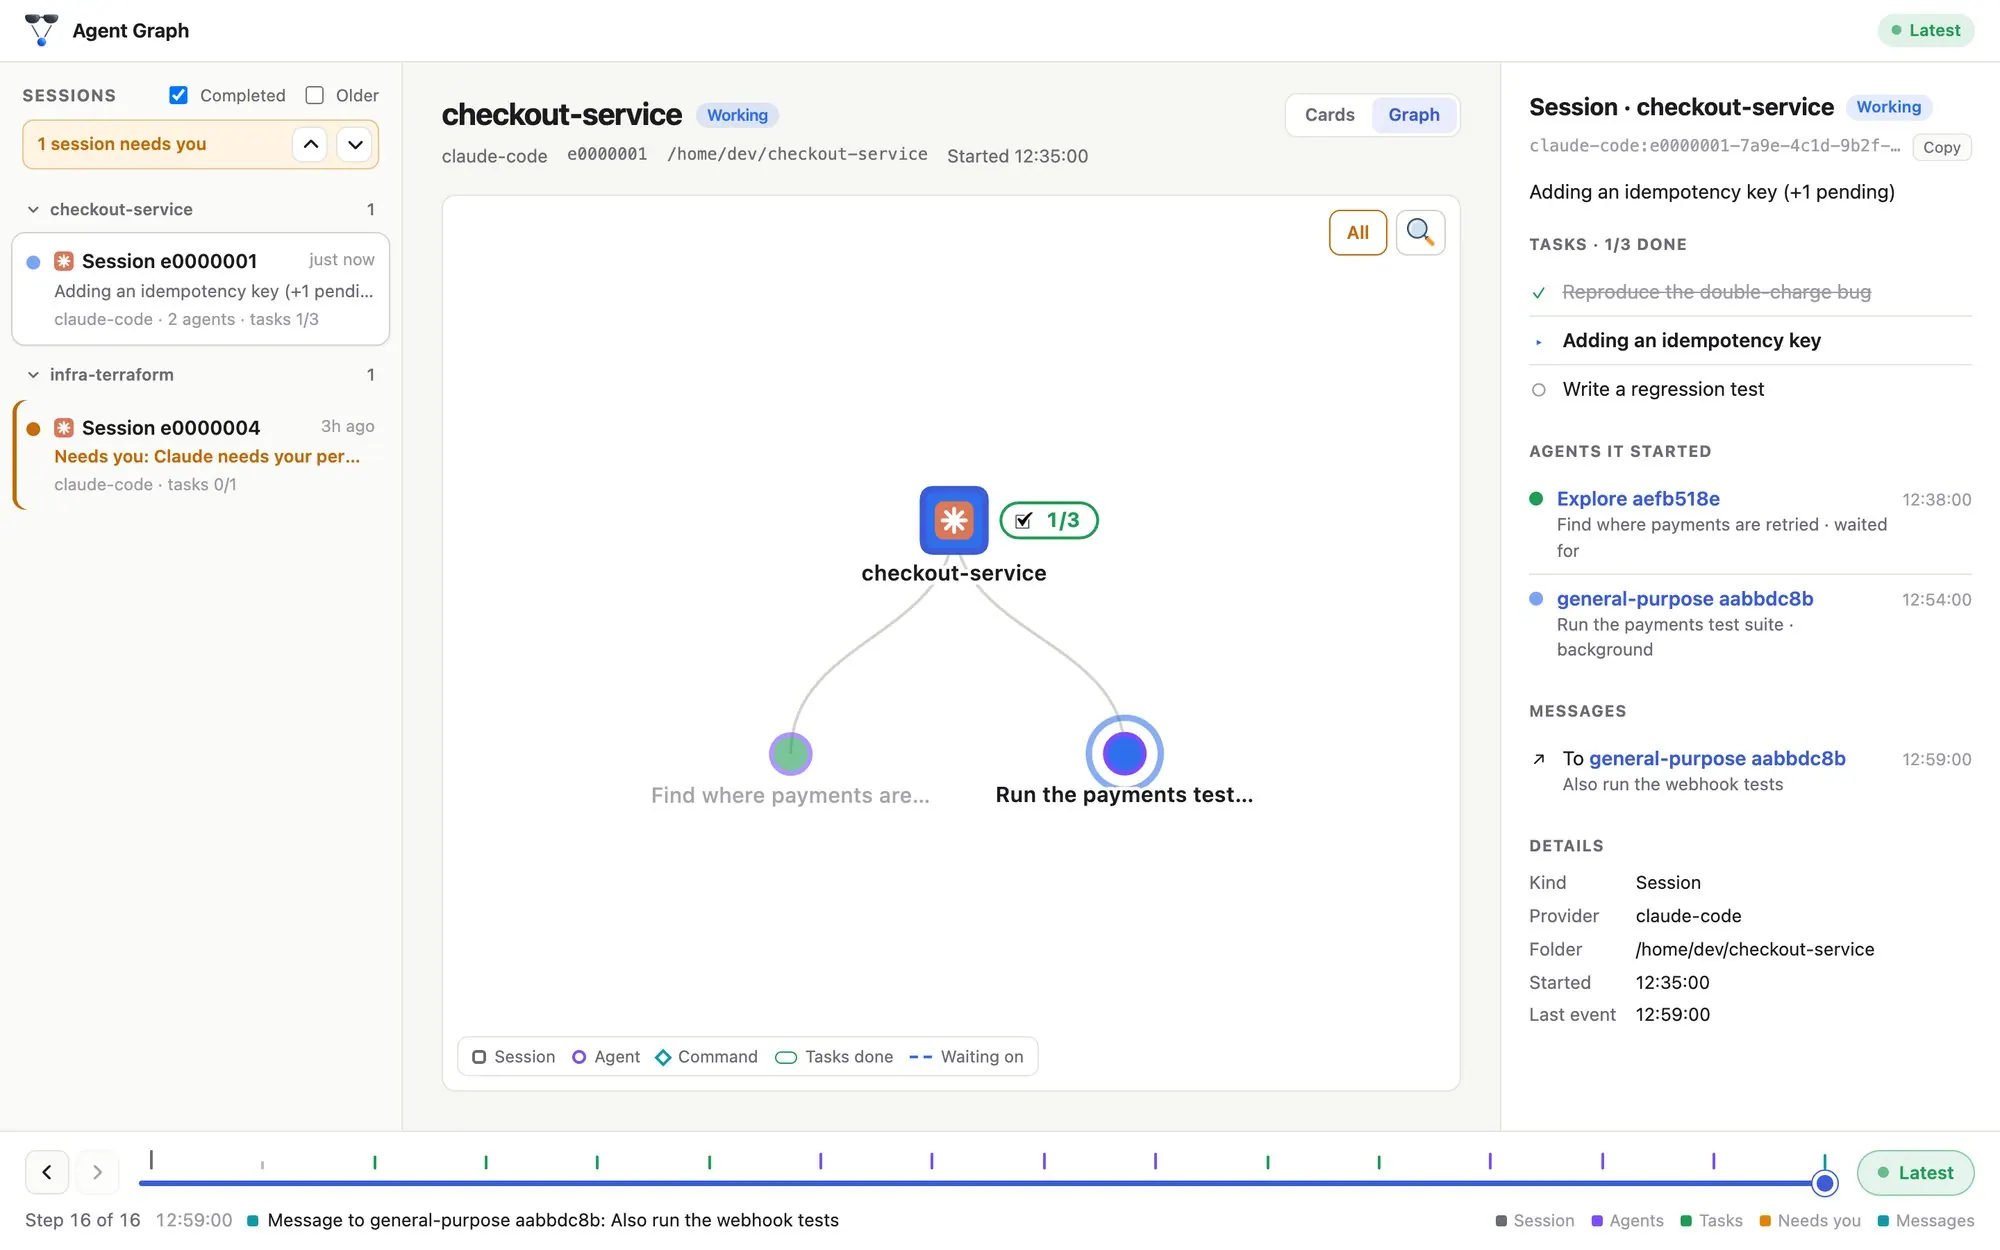Viewport: 2000px width, 1250px height.
Task: Copy the session ID
Action: (x=1941, y=147)
